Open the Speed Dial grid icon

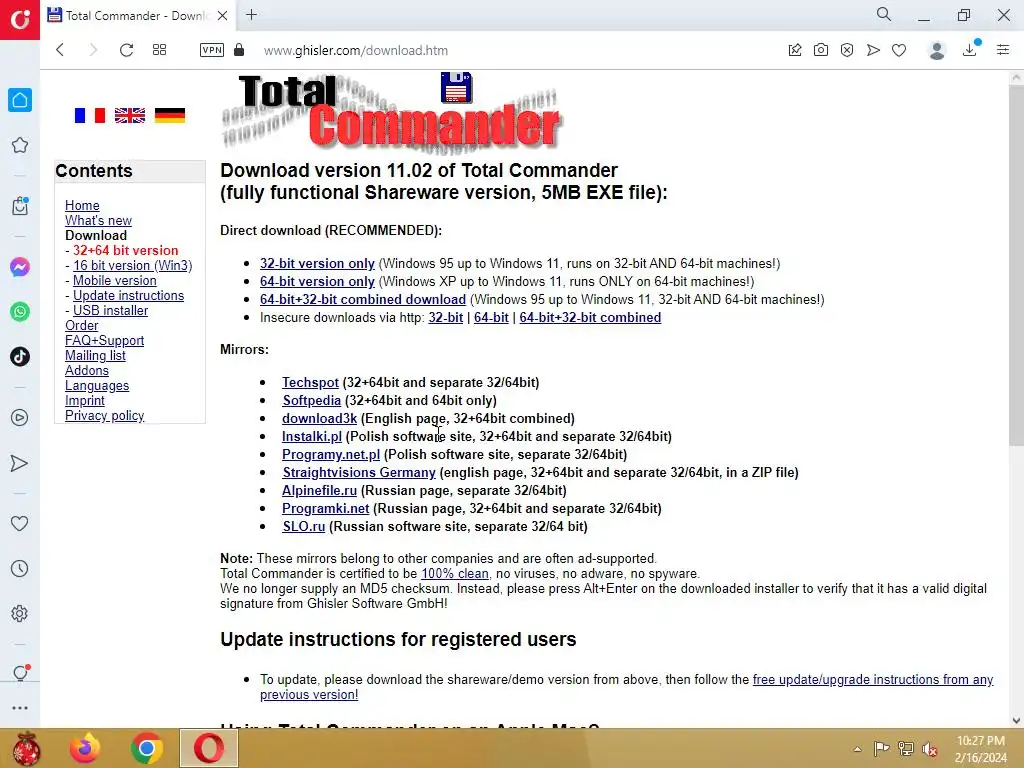[x=159, y=50]
